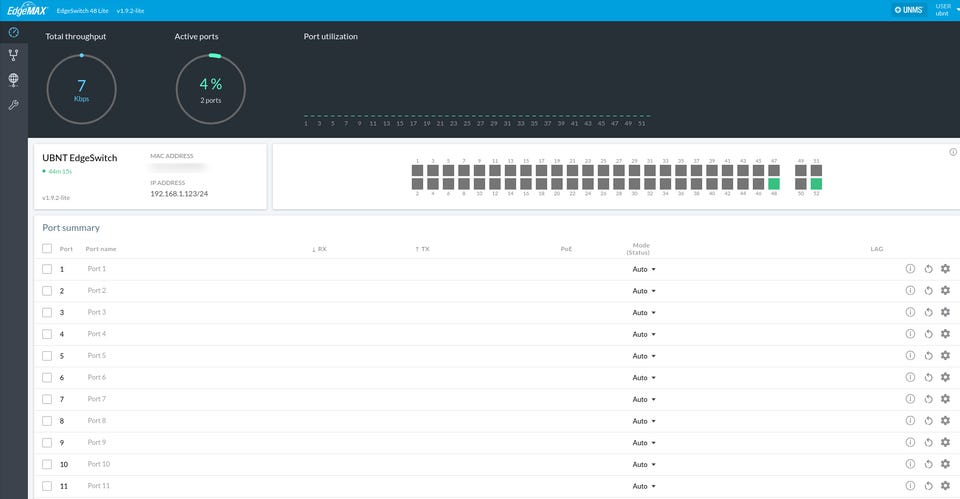
Task: Open the Auto mode dropdown for Port 2
Action: click(x=643, y=291)
